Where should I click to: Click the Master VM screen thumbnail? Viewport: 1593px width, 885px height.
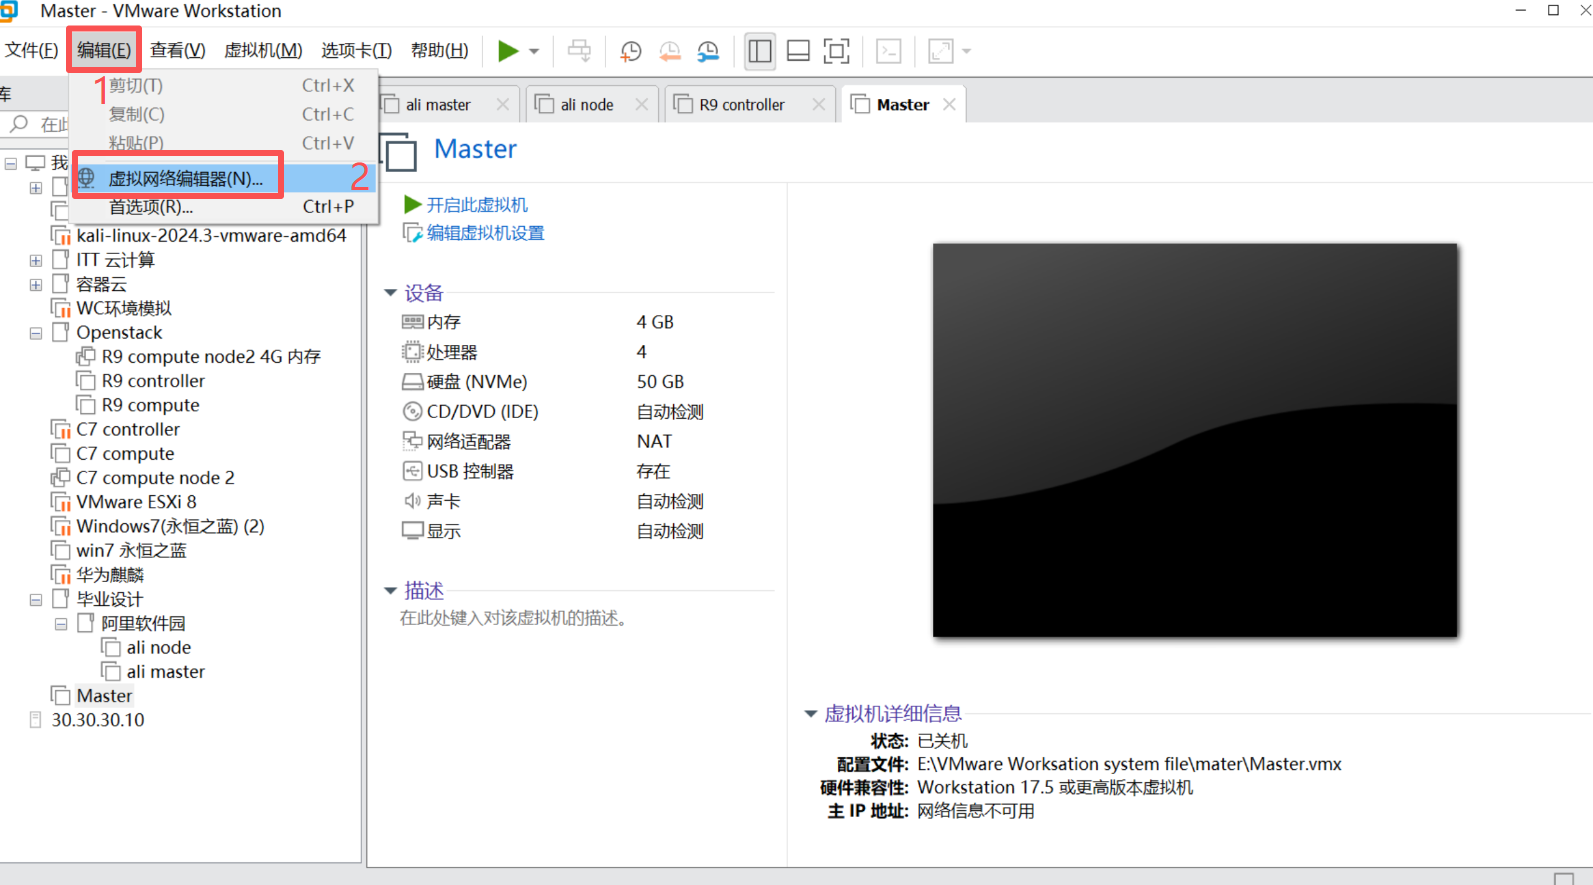(x=1195, y=440)
